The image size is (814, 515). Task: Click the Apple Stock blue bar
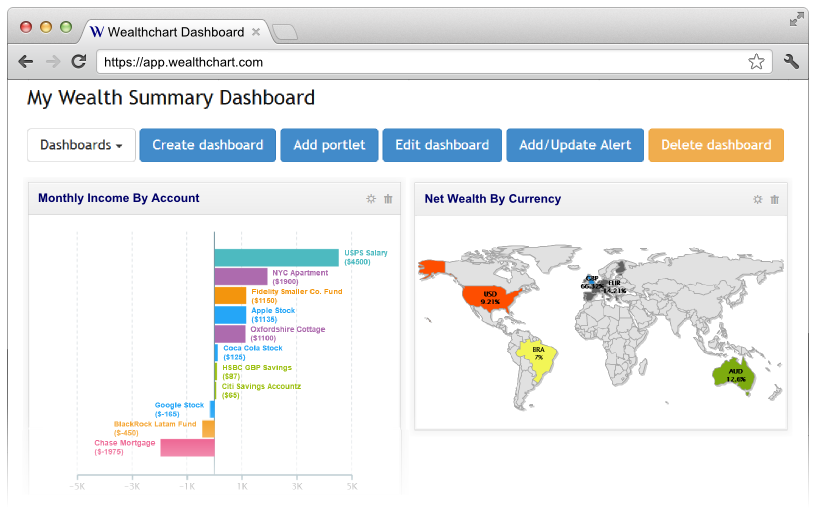click(x=230, y=315)
